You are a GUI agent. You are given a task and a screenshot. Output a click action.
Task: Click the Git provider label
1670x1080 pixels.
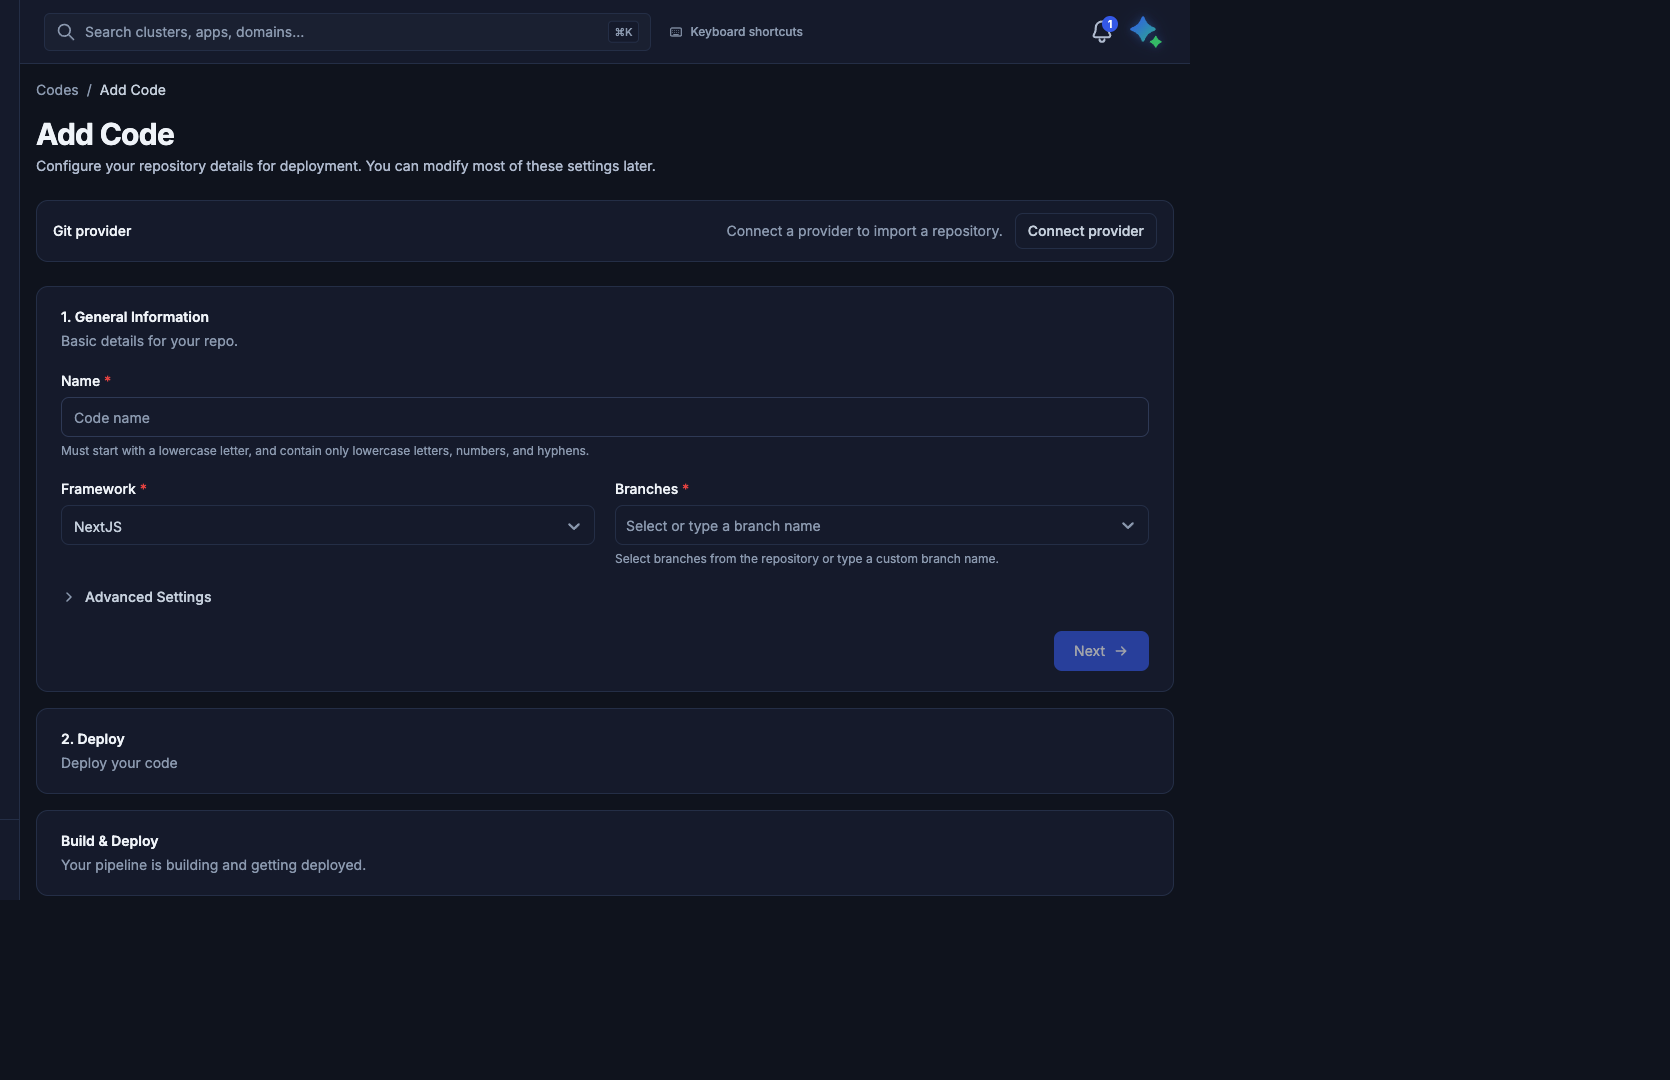click(92, 231)
